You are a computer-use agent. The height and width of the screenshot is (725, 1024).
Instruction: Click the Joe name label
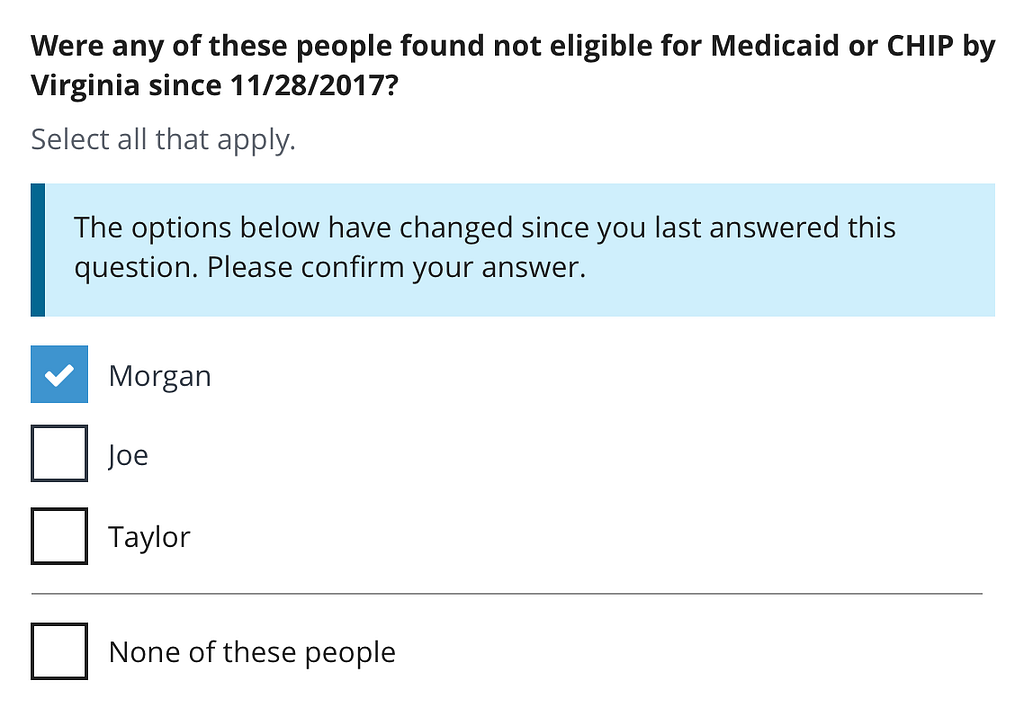pos(129,455)
